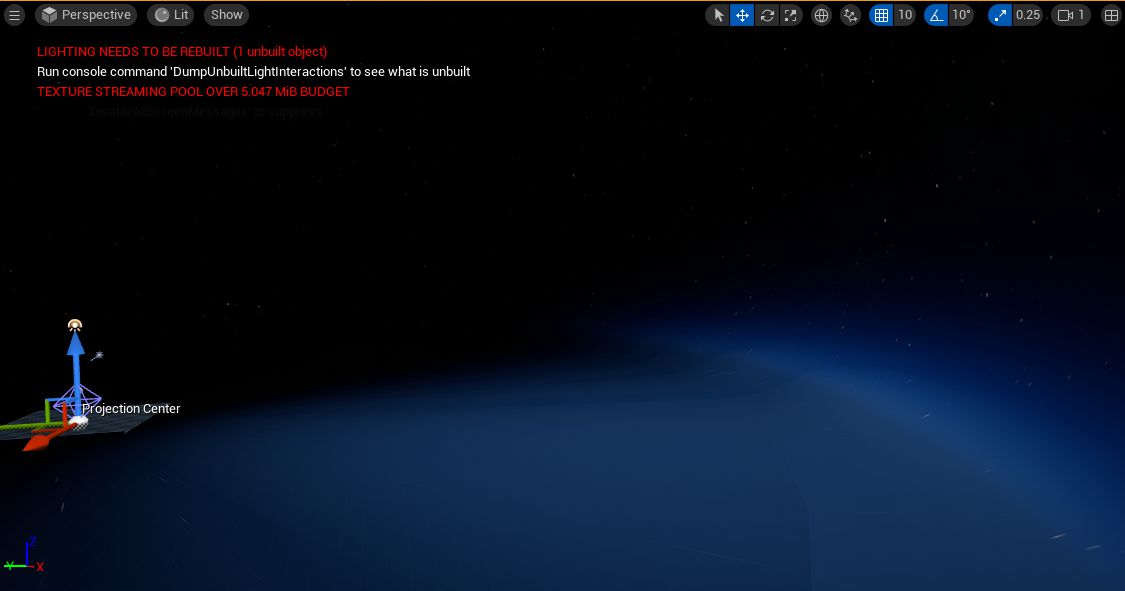This screenshot has width=1125, height=591.
Task: Click the viewport layout maximize/restore icon
Action: coord(1111,15)
